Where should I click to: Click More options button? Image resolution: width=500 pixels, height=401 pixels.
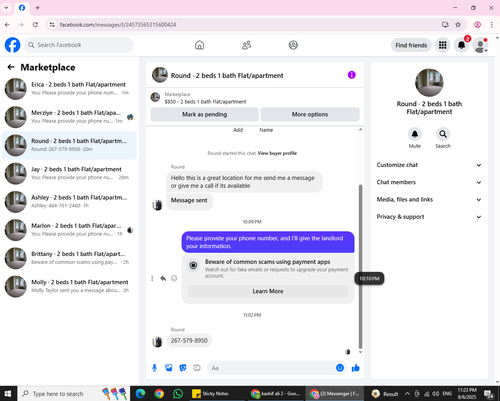(x=310, y=114)
